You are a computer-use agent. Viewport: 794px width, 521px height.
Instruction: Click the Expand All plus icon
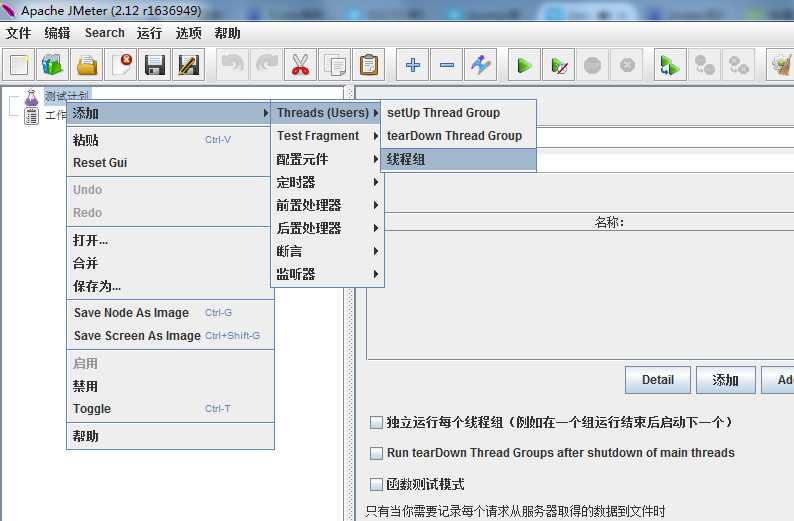pos(413,65)
